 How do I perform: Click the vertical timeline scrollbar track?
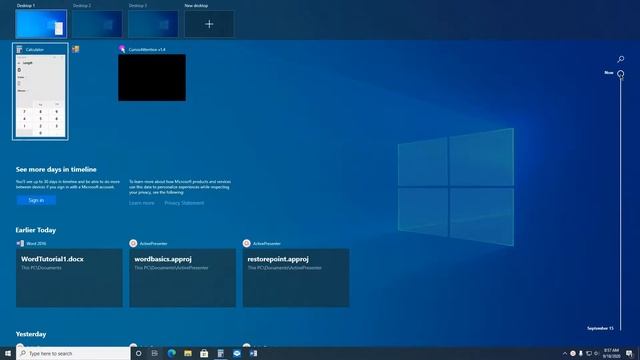pos(620,204)
